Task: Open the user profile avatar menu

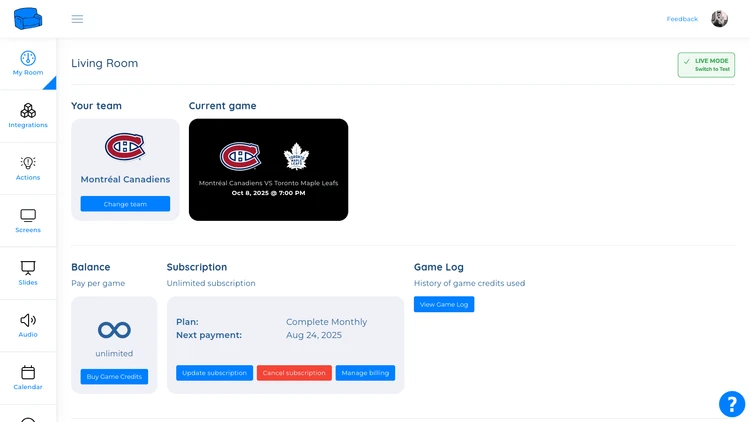Action: coord(719,19)
